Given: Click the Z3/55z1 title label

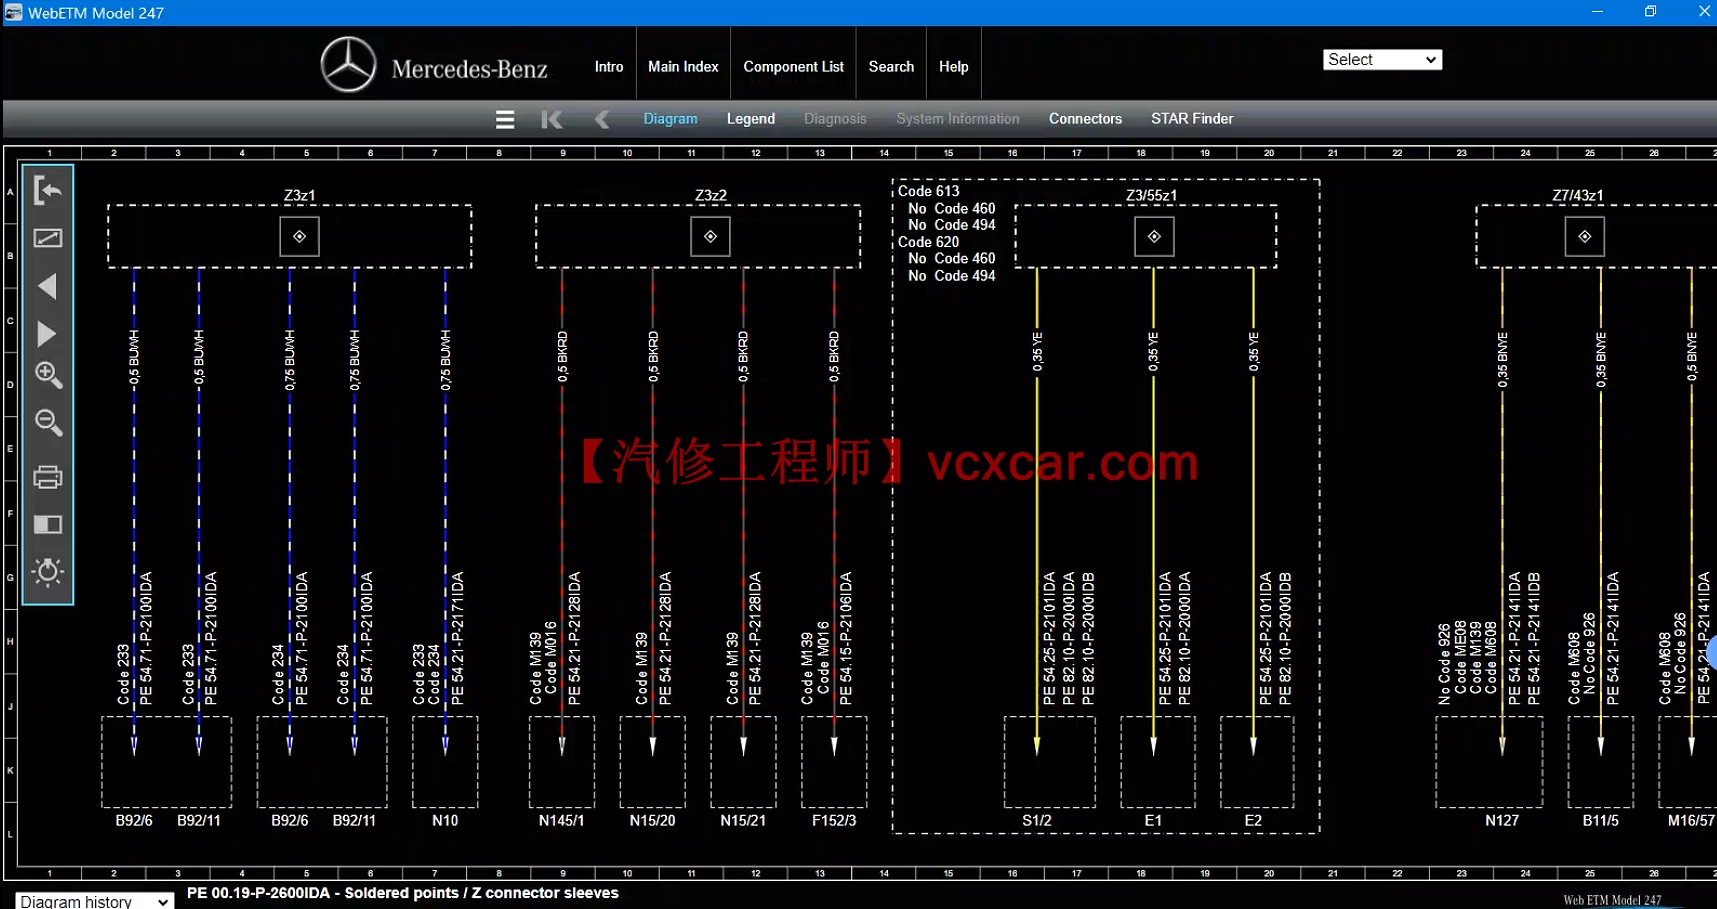Looking at the screenshot, I should 1151,196.
